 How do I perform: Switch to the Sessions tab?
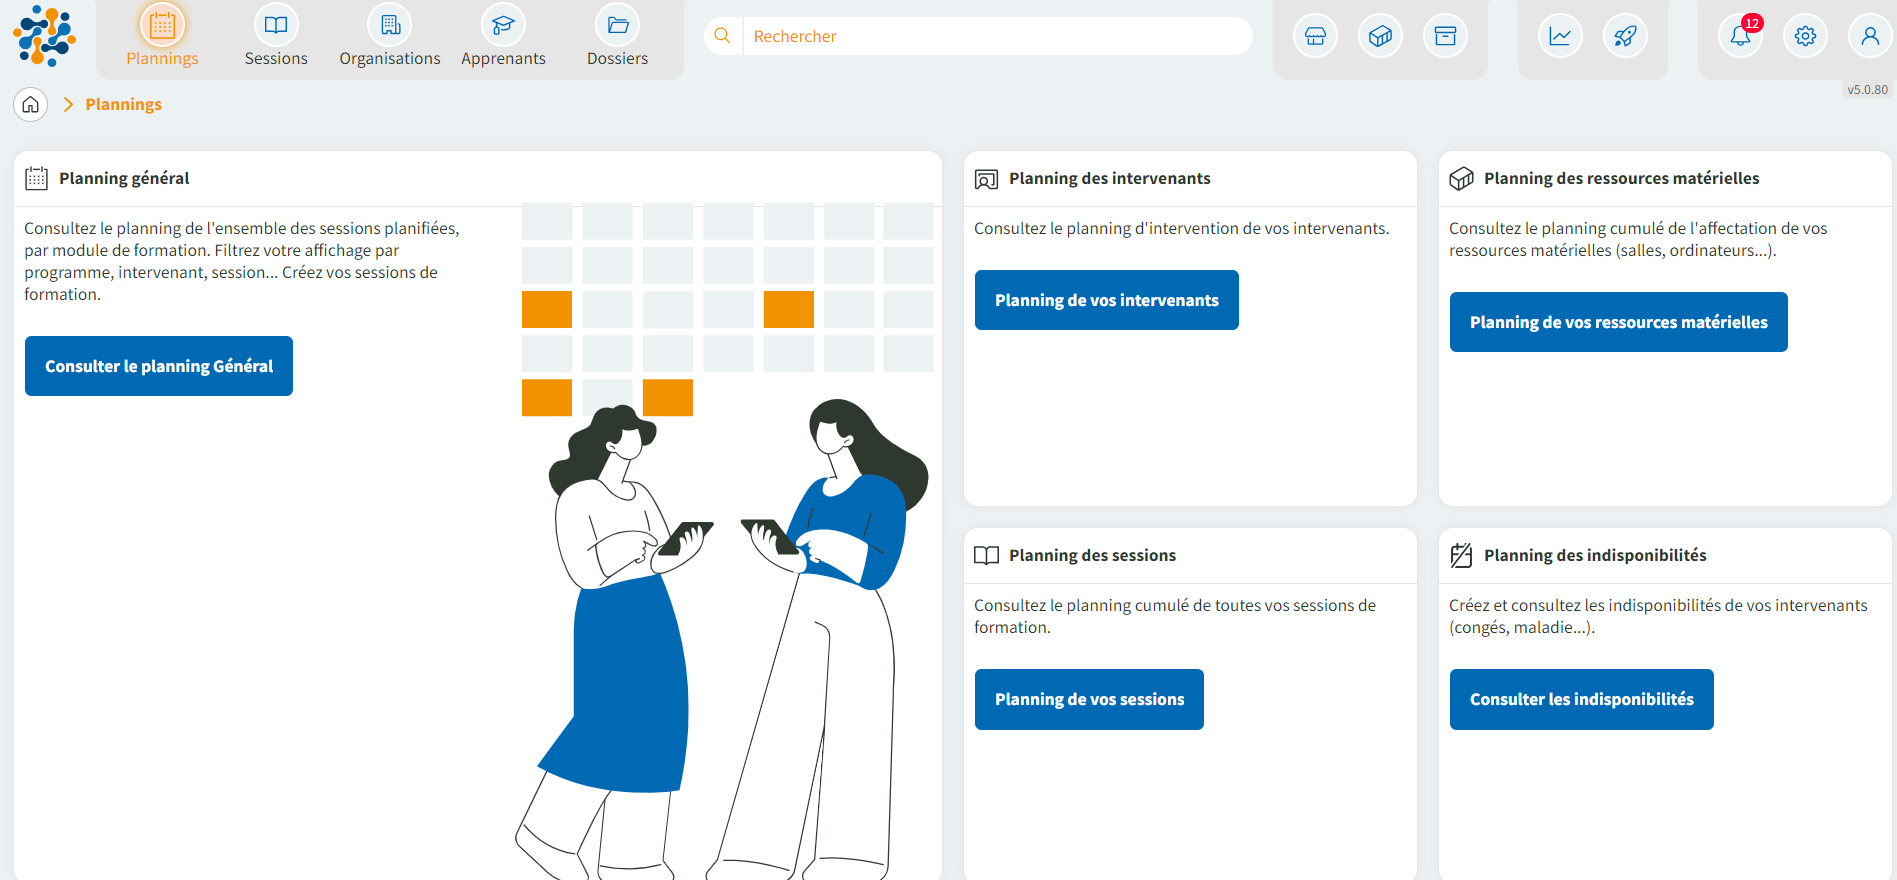click(276, 38)
